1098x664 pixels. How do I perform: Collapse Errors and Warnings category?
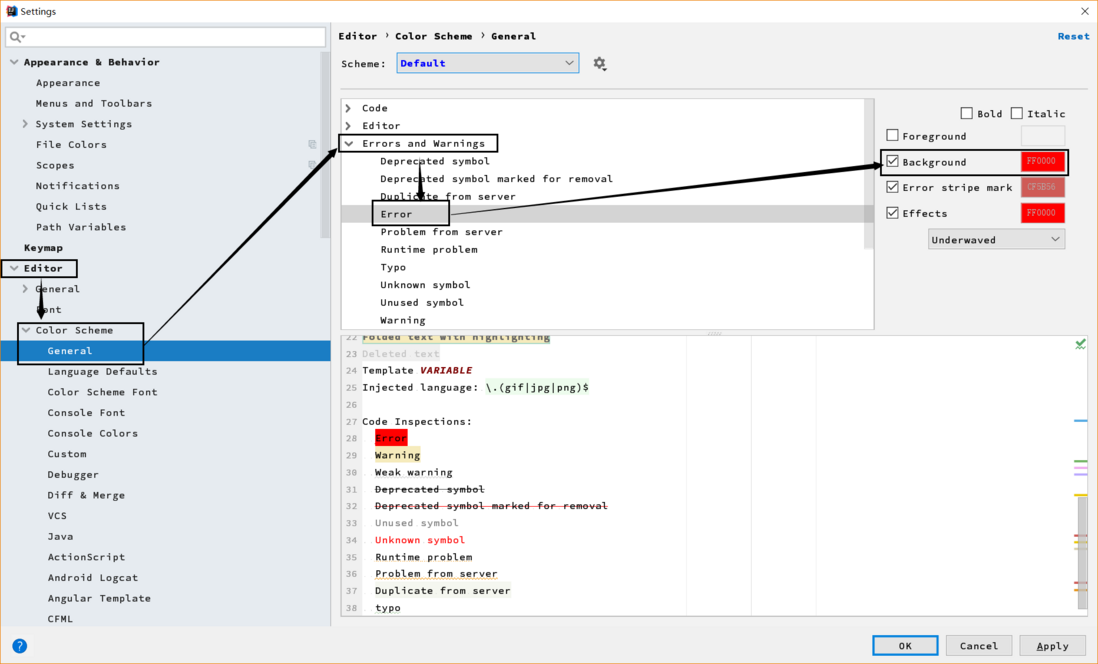point(349,144)
